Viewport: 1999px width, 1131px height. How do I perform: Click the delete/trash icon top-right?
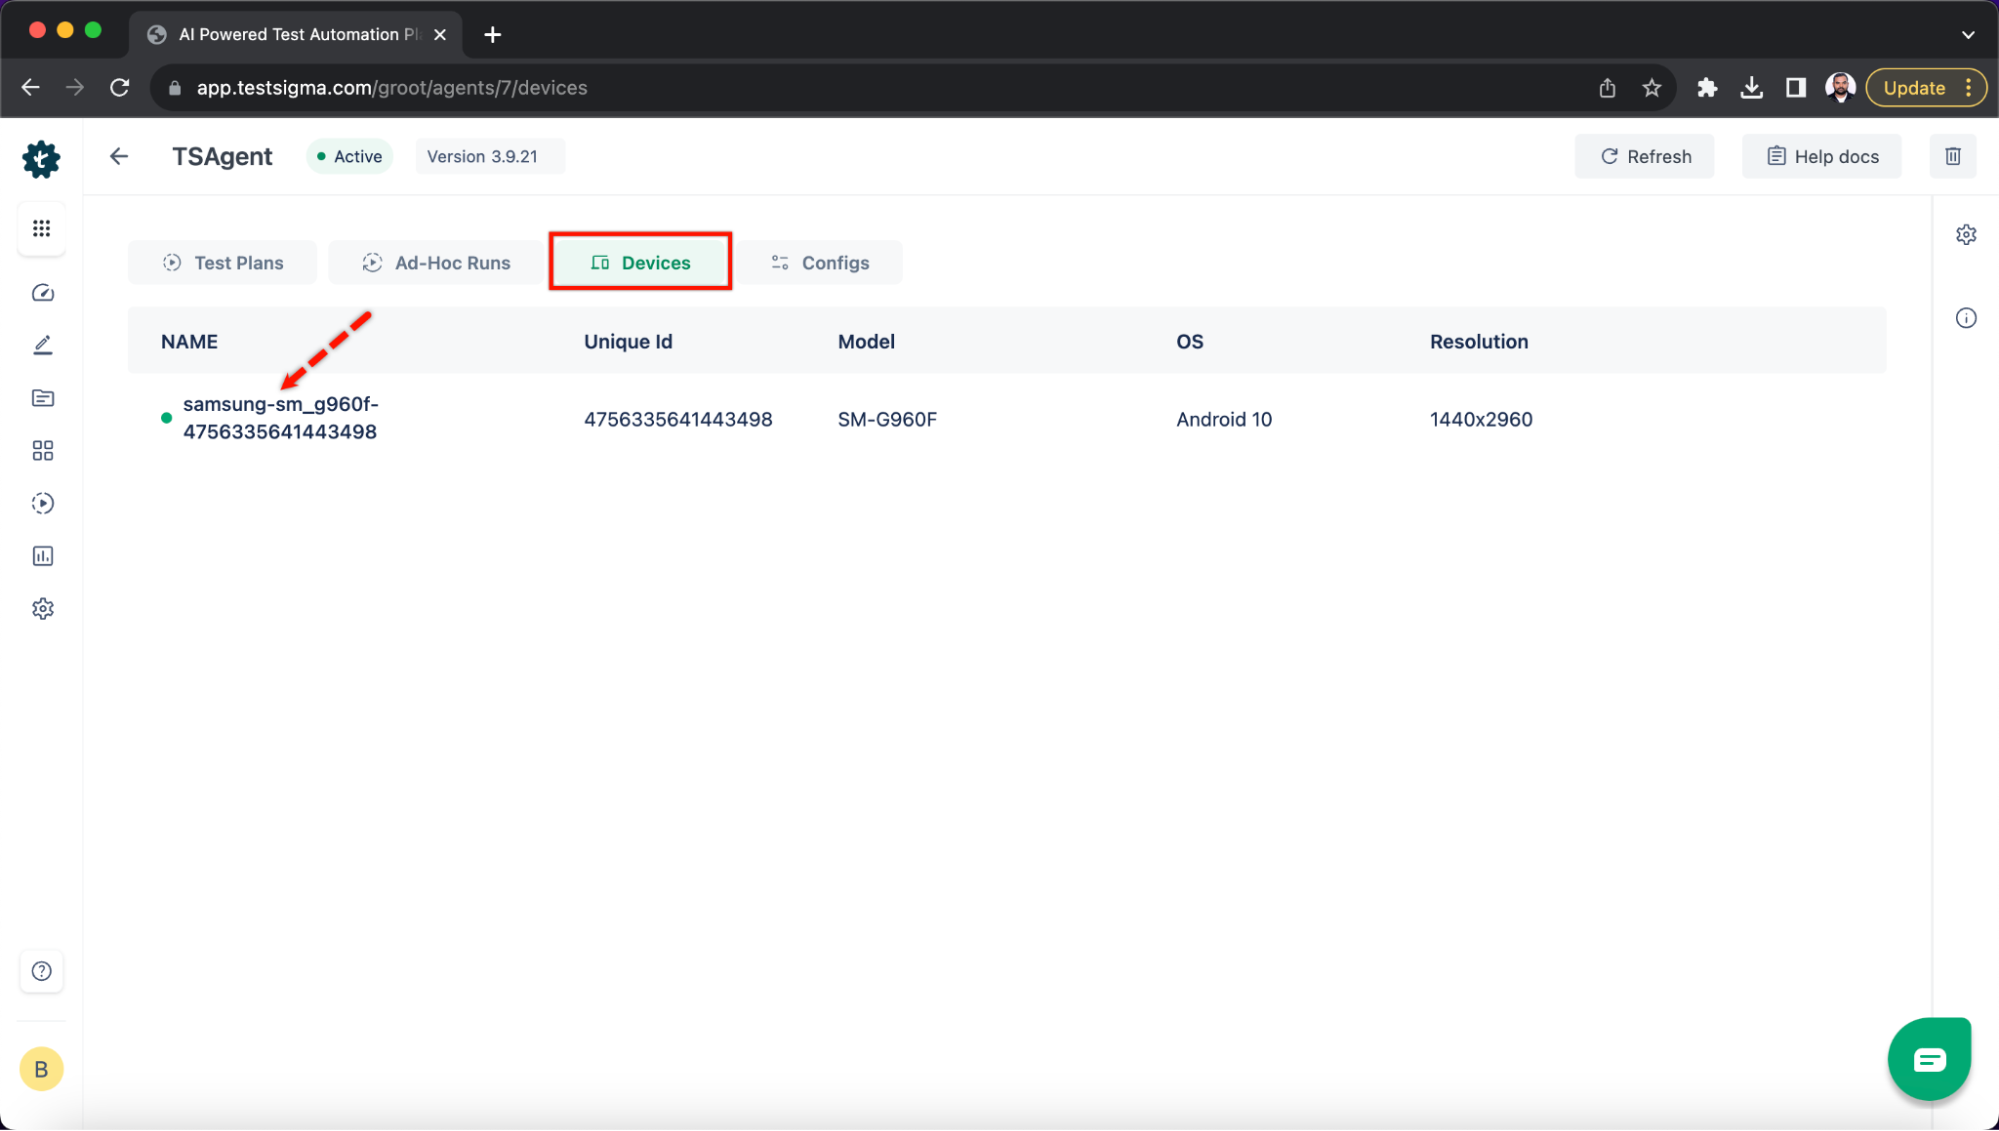1952,156
